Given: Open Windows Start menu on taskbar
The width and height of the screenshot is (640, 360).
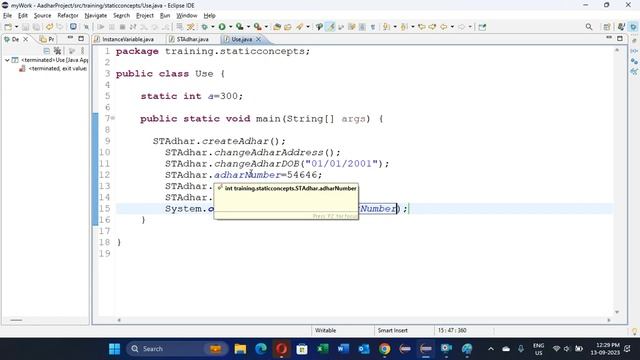Looking at the screenshot, I should (x=115, y=349).
